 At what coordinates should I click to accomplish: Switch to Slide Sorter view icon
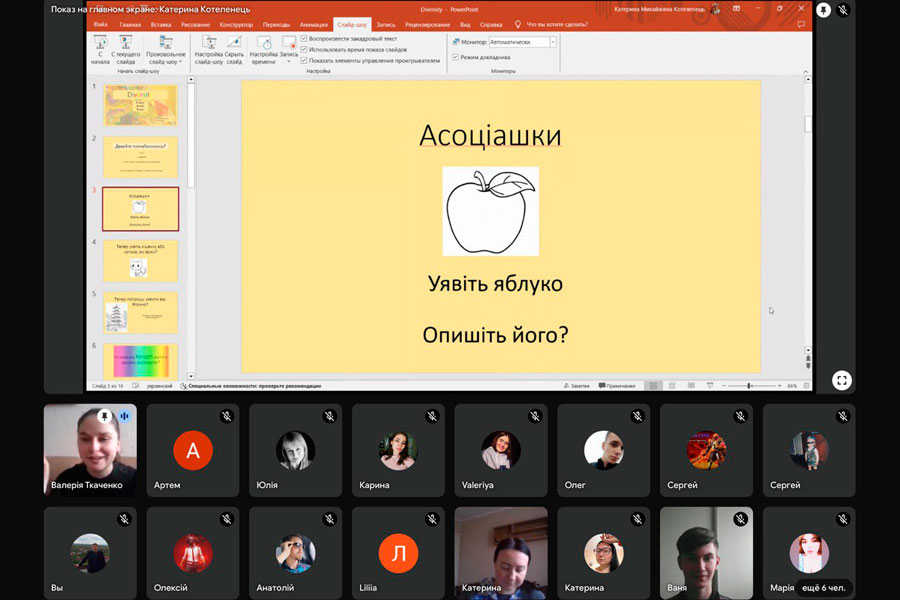(672, 386)
